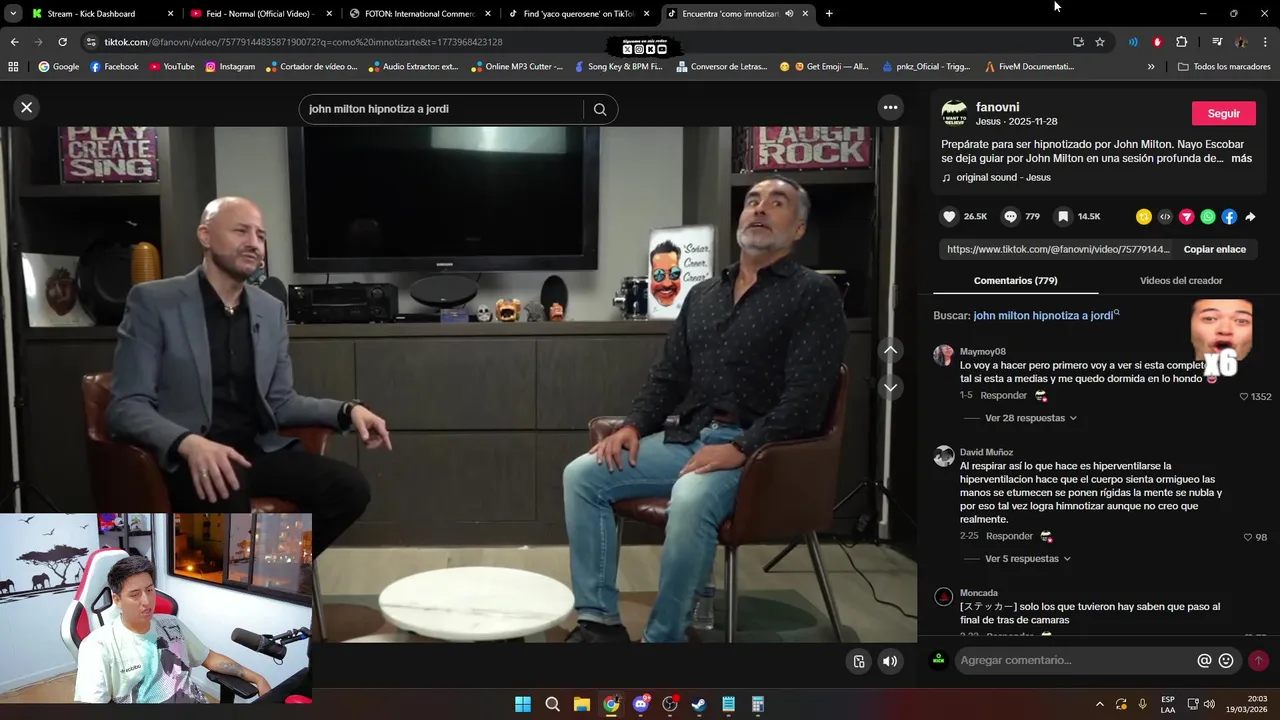Click the fanovni profile avatar

954,112
